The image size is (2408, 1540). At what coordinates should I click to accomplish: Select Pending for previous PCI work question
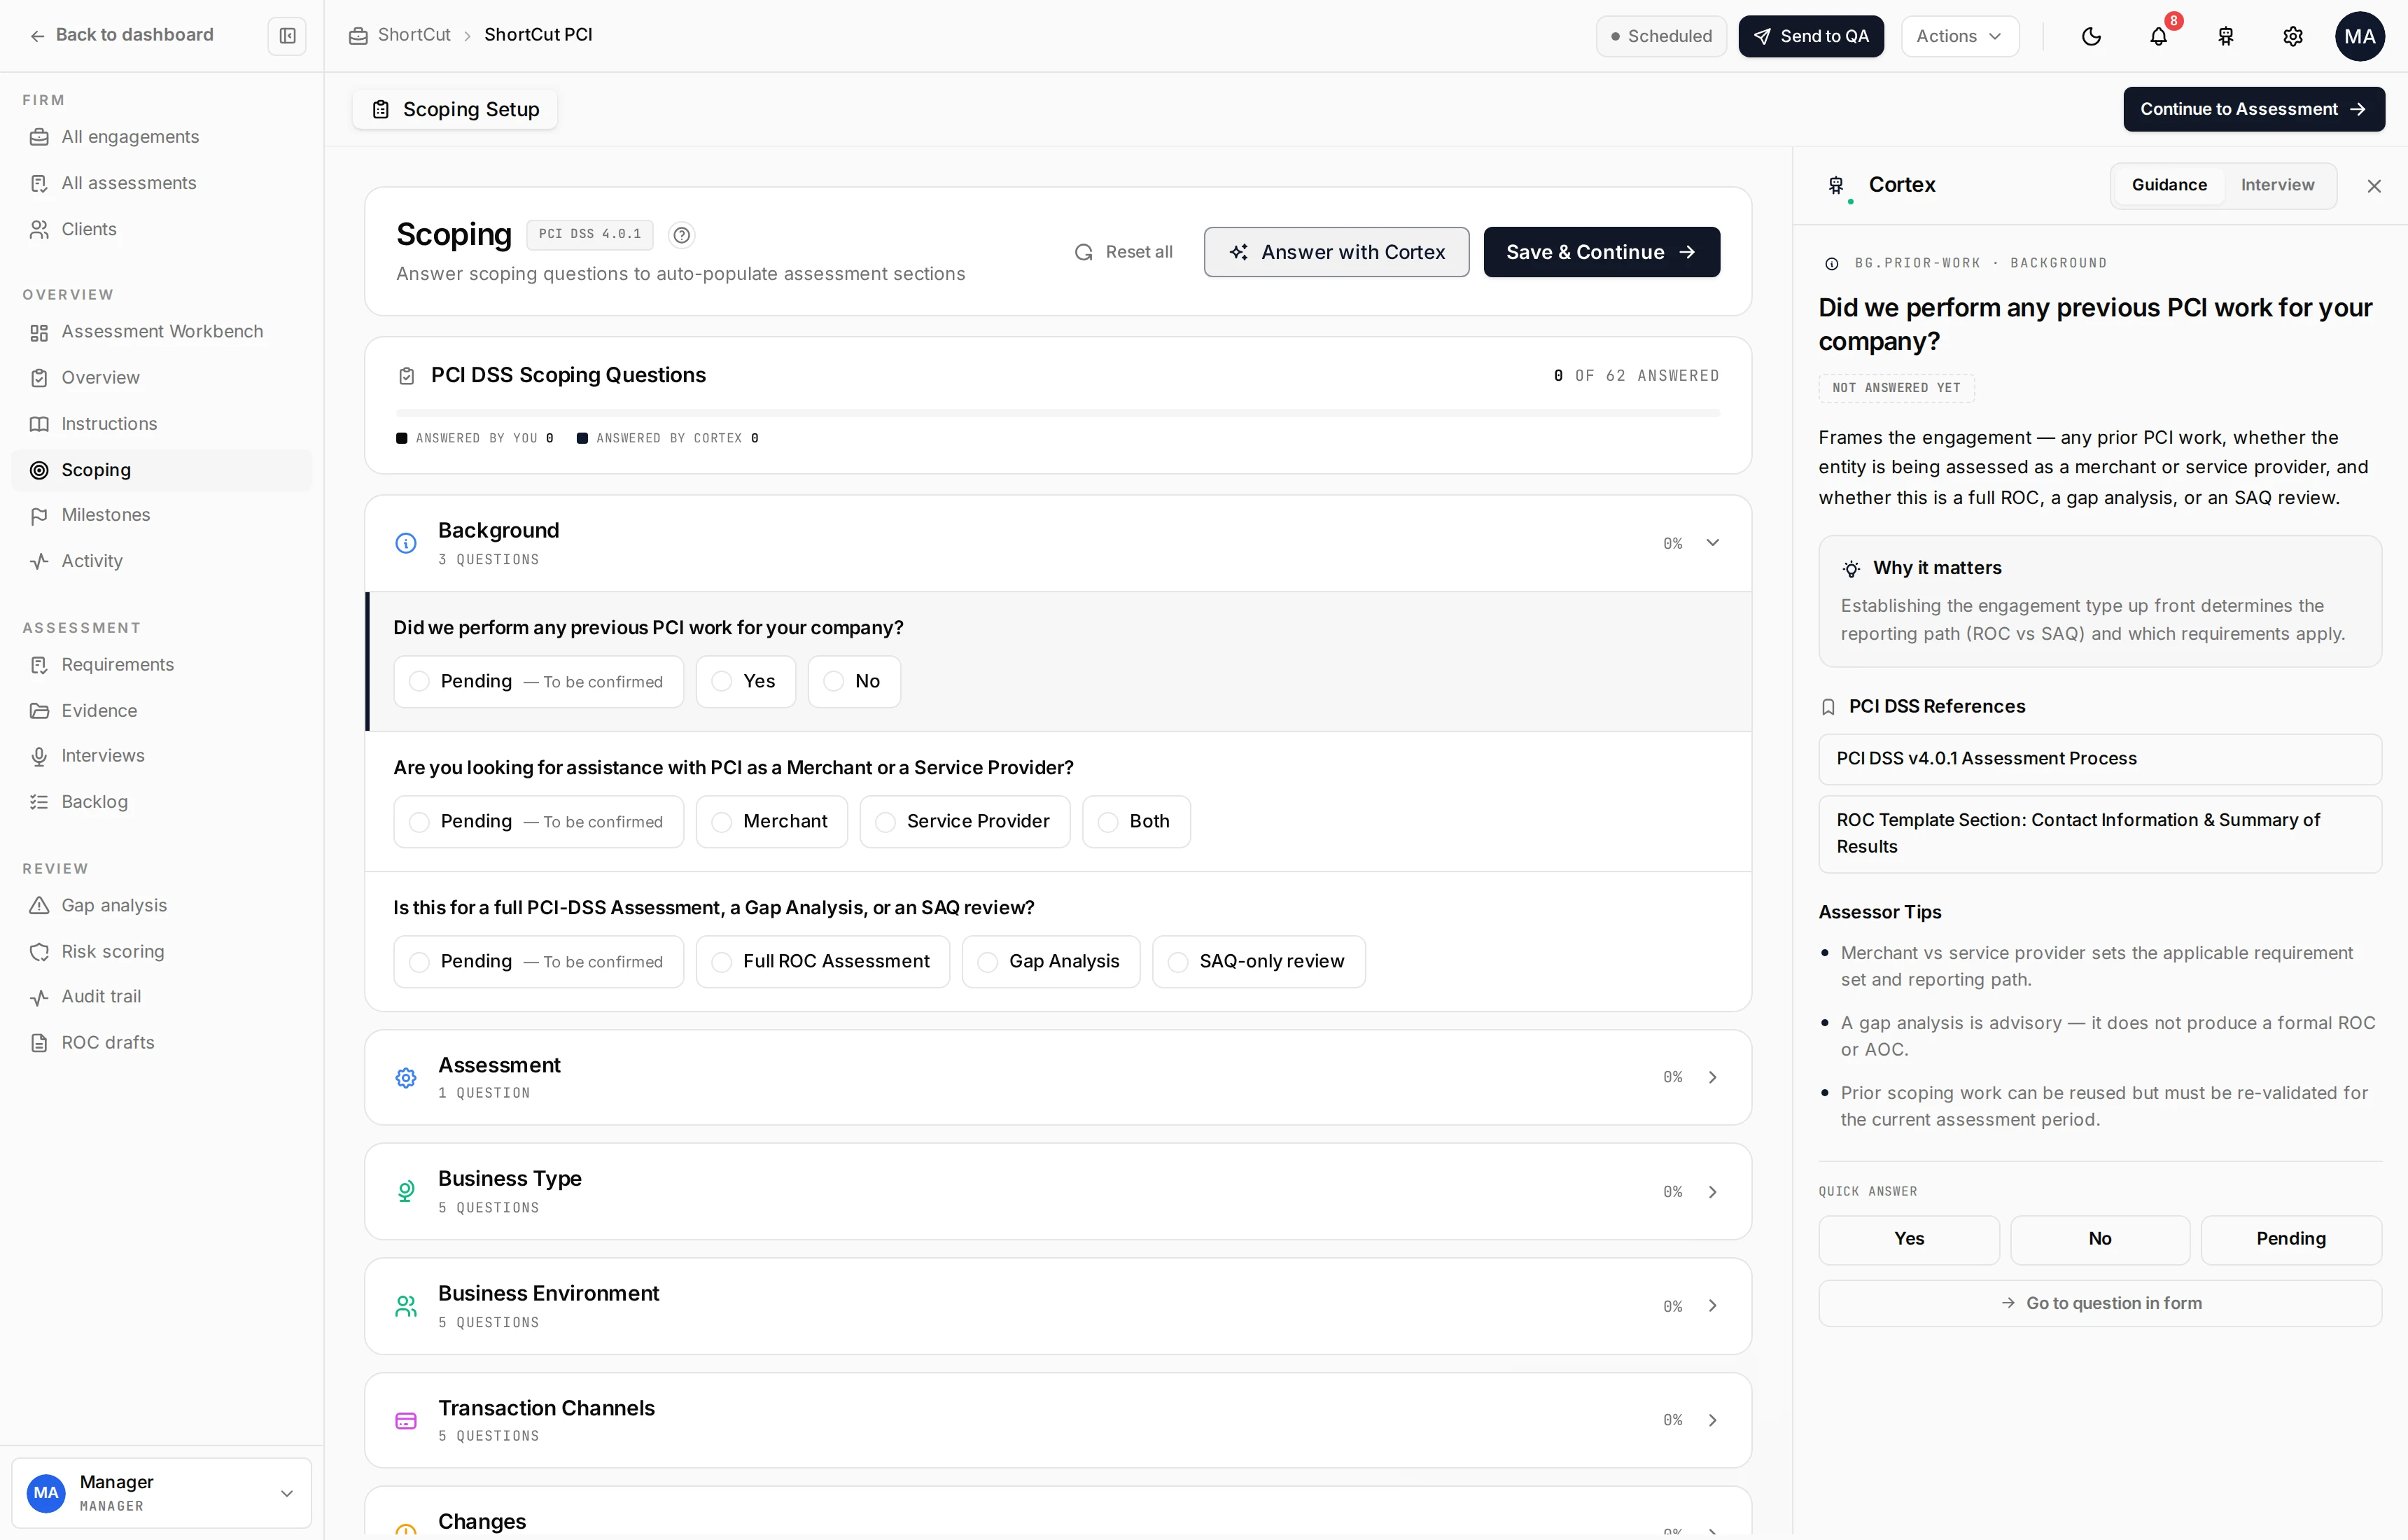tap(538, 681)
